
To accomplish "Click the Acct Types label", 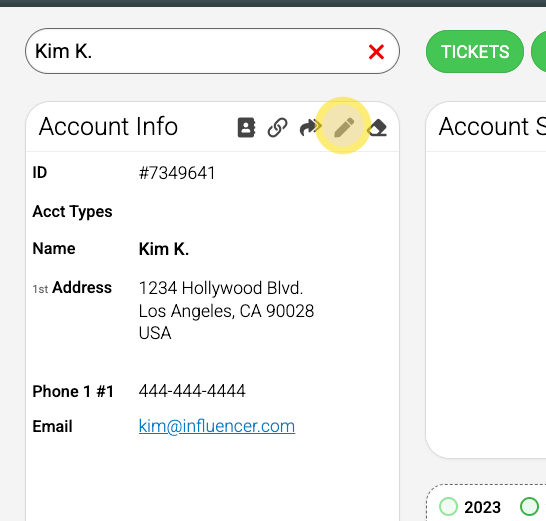I will (72, 211).
